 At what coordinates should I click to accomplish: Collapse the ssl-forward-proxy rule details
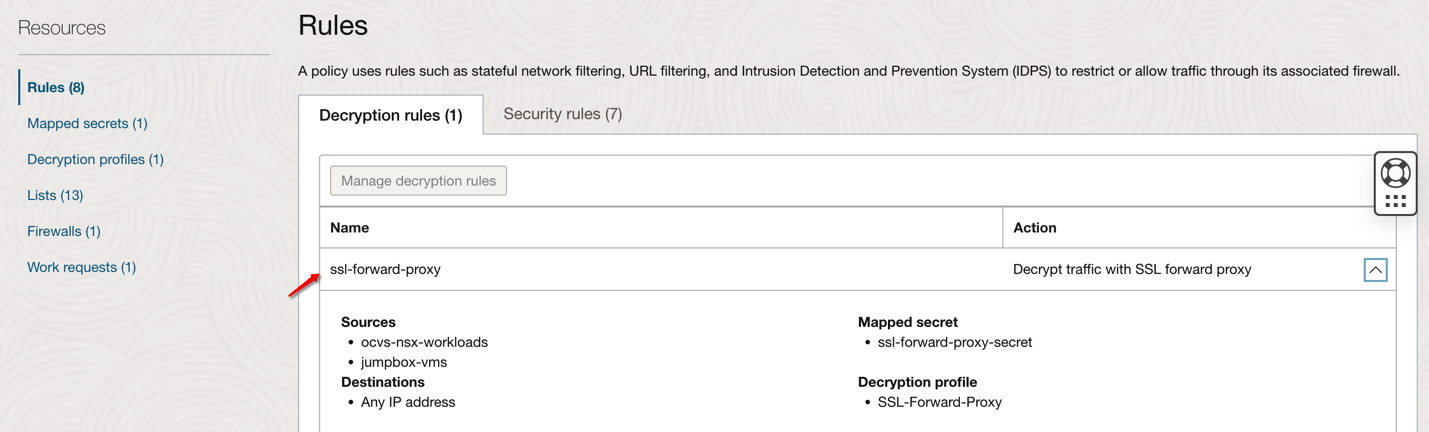(1375, 270)
